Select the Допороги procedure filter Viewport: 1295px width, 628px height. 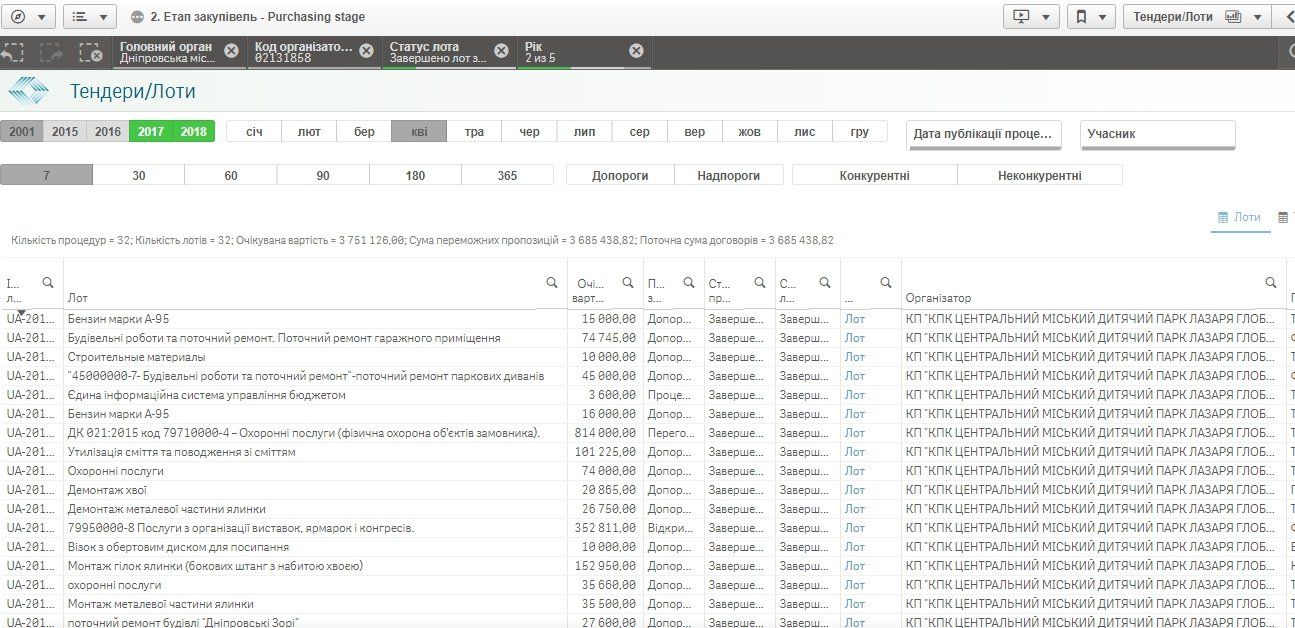(x=620, y=175)
